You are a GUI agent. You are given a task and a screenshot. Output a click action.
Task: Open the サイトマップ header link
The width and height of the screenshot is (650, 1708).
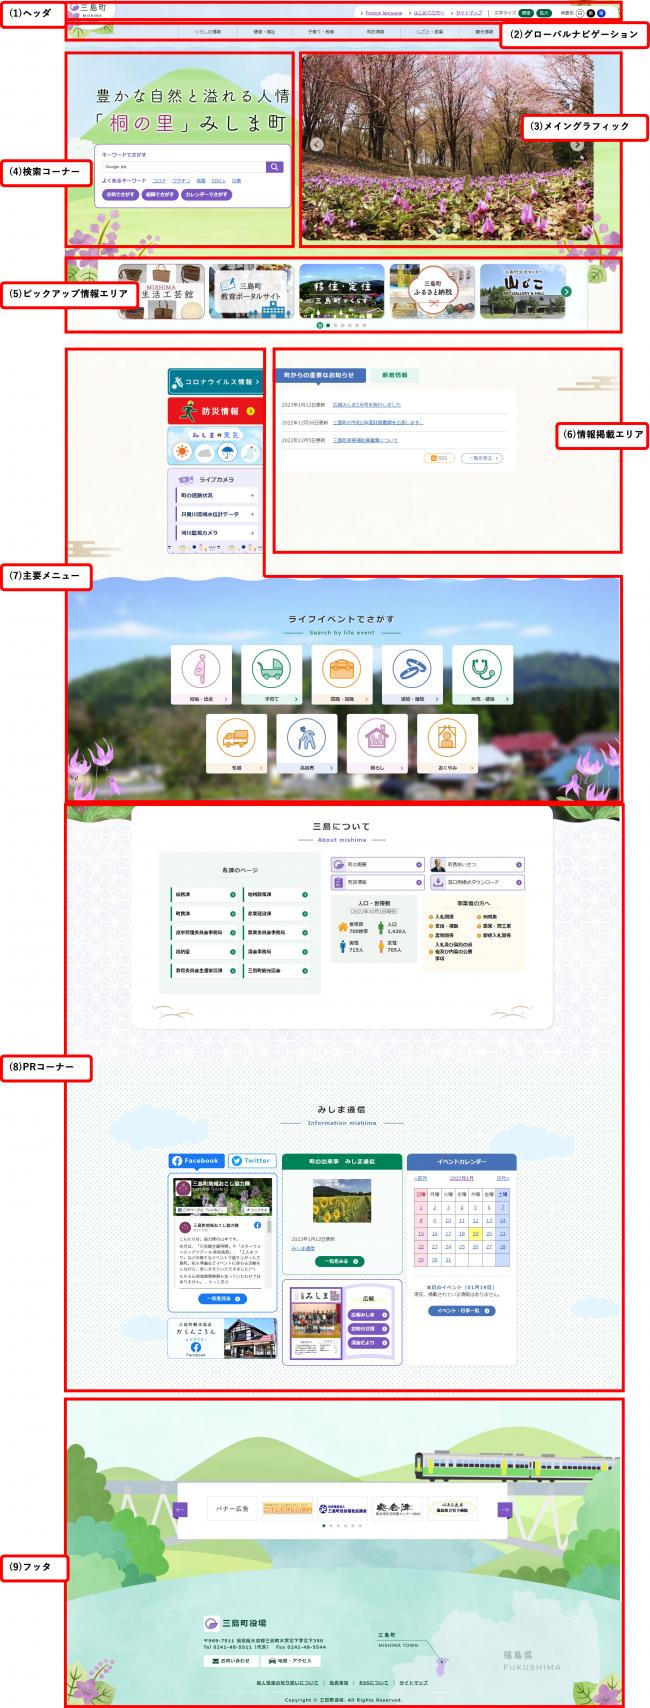(x=468, y=13)
